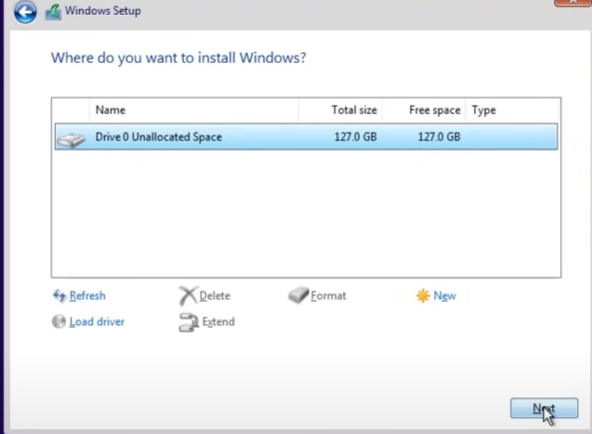This screenshot has width=592, height=434.
Task: Click the Refresh arrows icon
Action: click(59, 295)
